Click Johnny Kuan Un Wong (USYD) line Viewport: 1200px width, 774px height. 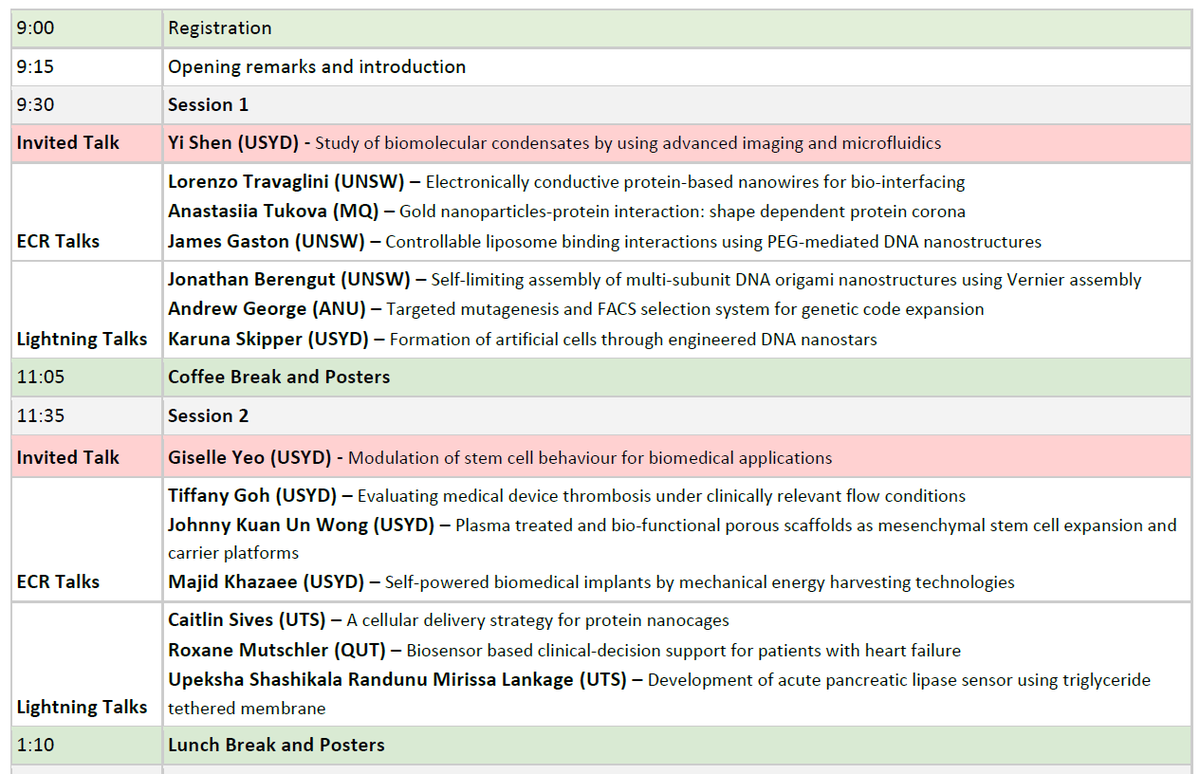tap(672, 539)
